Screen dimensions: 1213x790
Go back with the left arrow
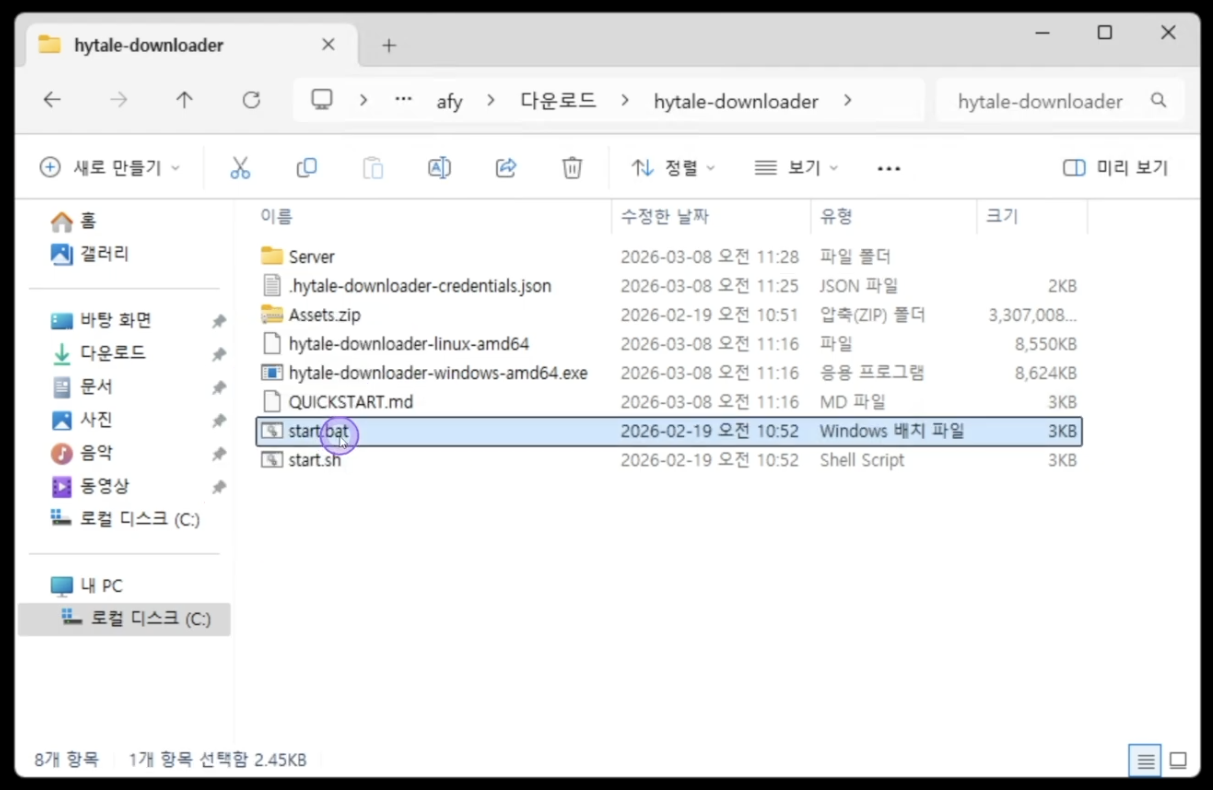point(52,100)
